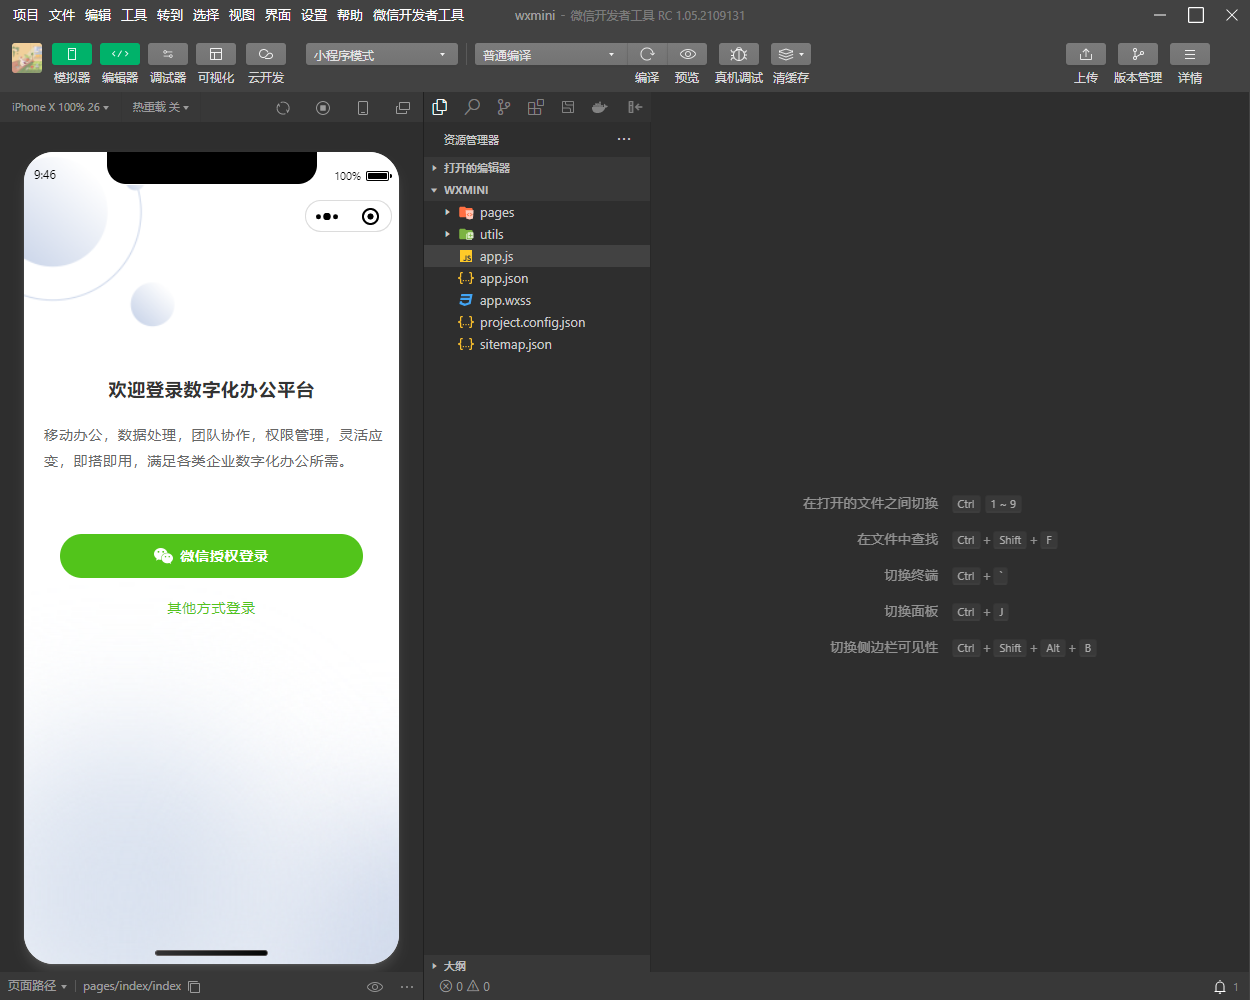The height and width of the screenshot is (1000, 1250).
Task: Open Cloud Development (云开发) console
Action: click(x=266, y=54)
